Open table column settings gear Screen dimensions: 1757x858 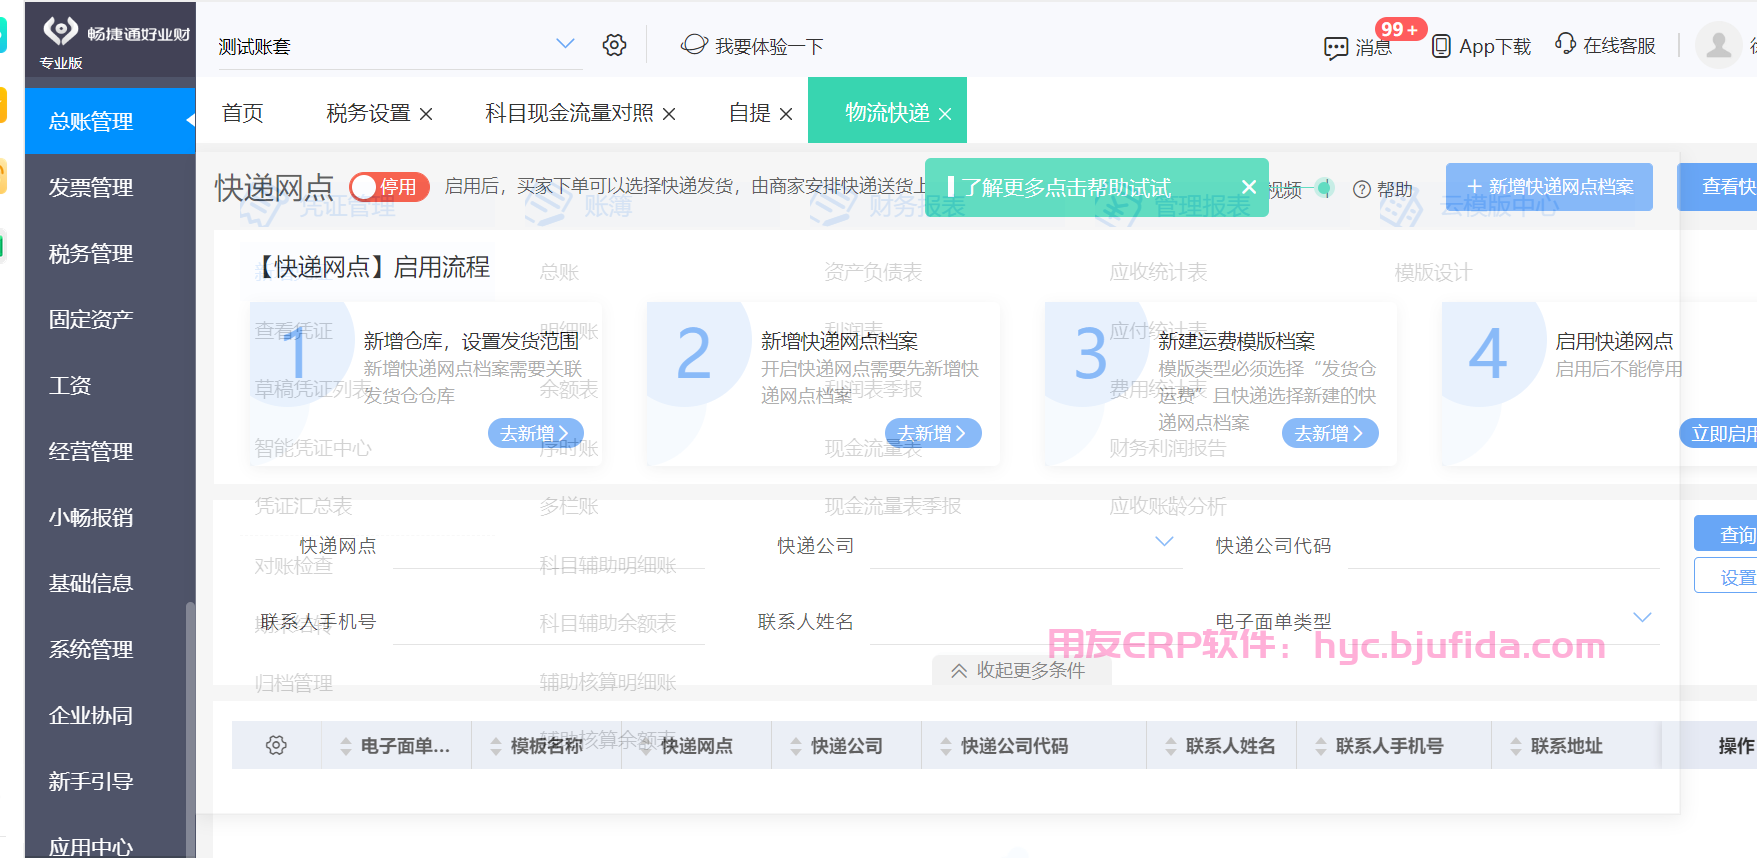[276, 745]
